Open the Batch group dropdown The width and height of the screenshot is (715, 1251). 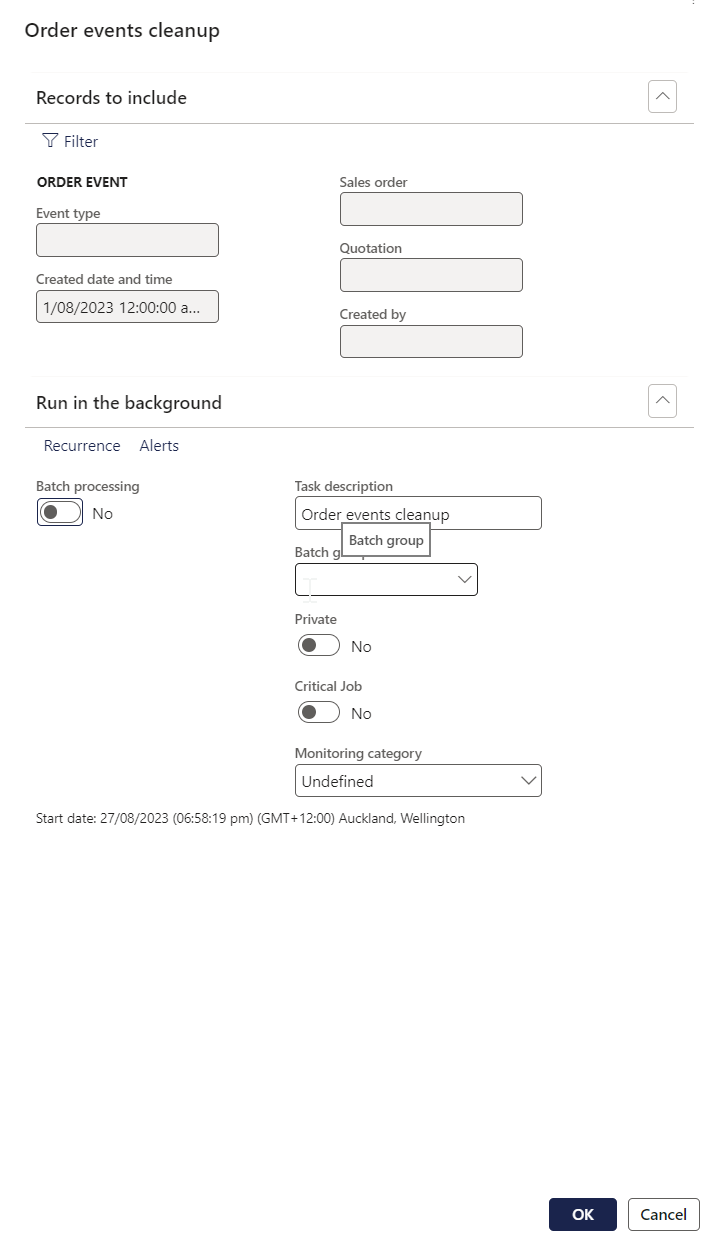(x=463, y=579)
